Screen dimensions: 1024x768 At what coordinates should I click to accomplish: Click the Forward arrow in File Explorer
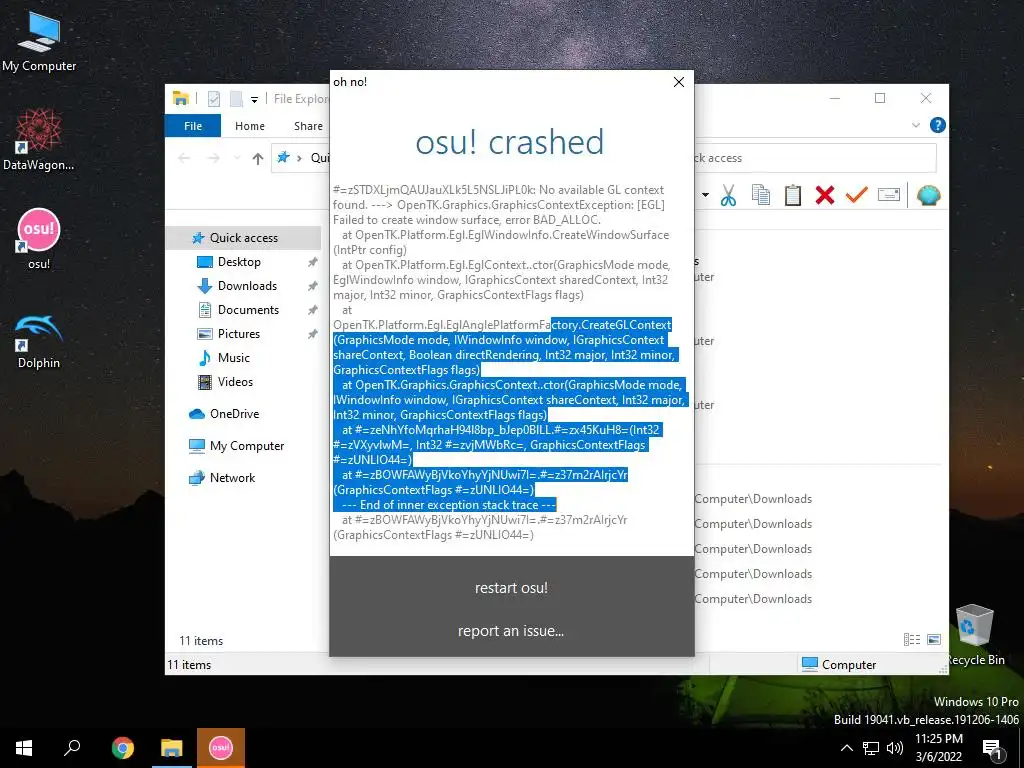(213, 158)
